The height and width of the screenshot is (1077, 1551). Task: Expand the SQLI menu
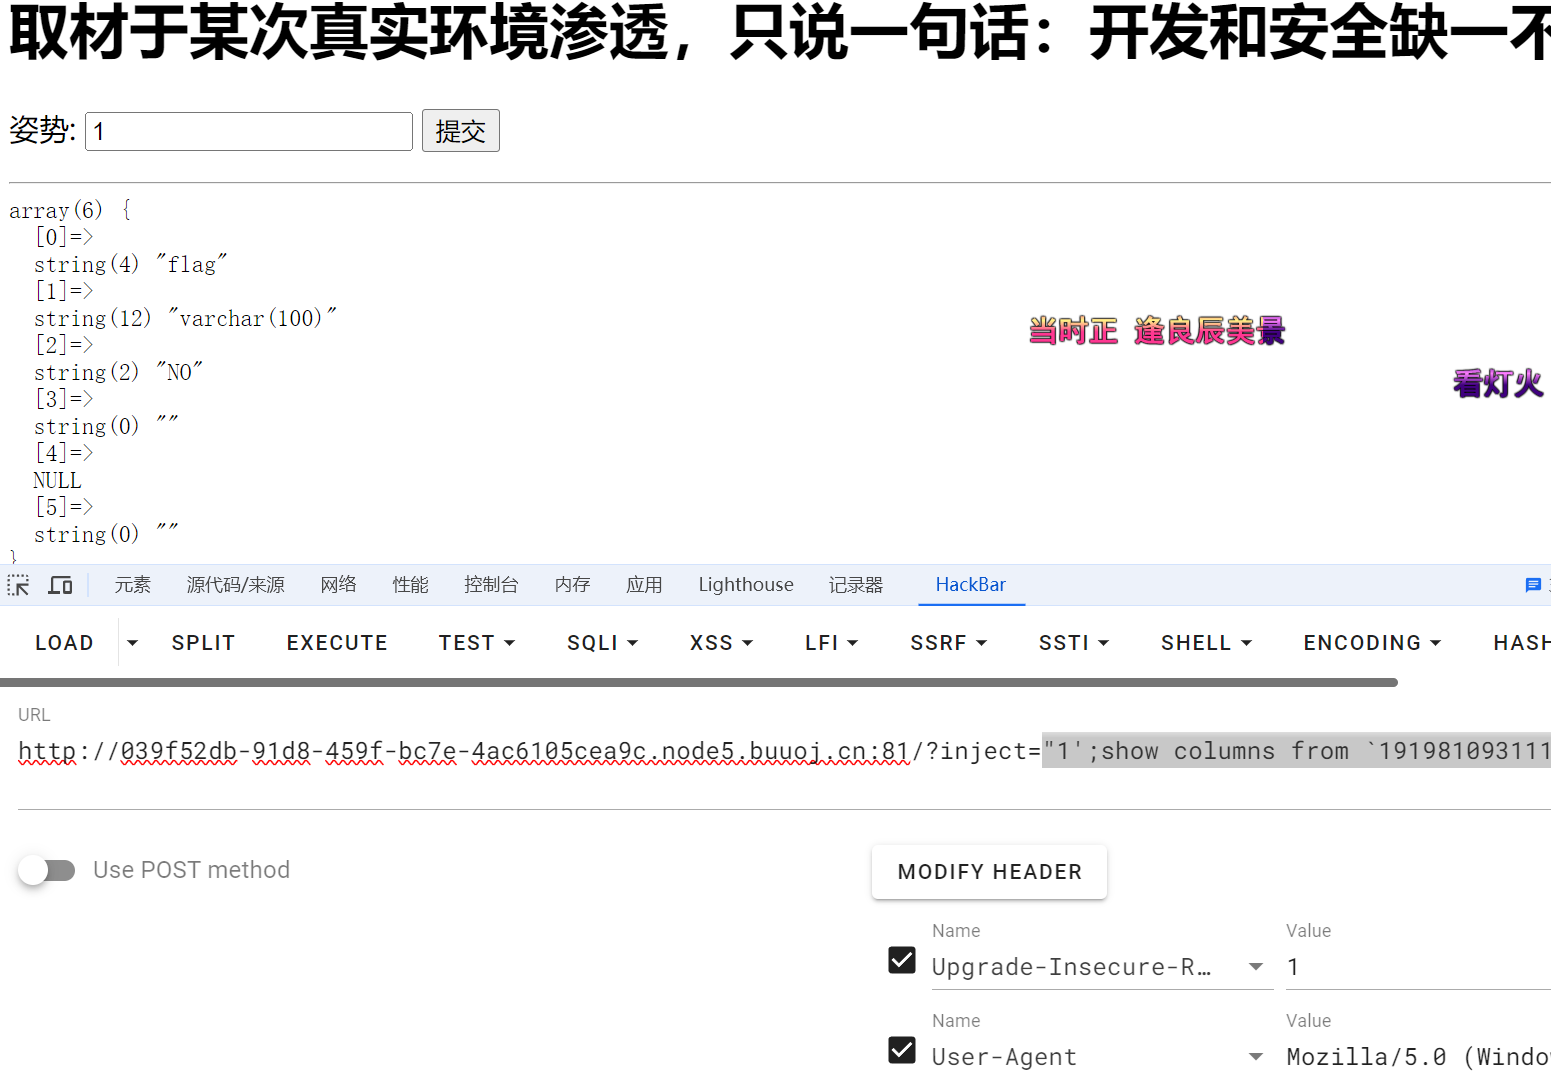pos(602,643)
